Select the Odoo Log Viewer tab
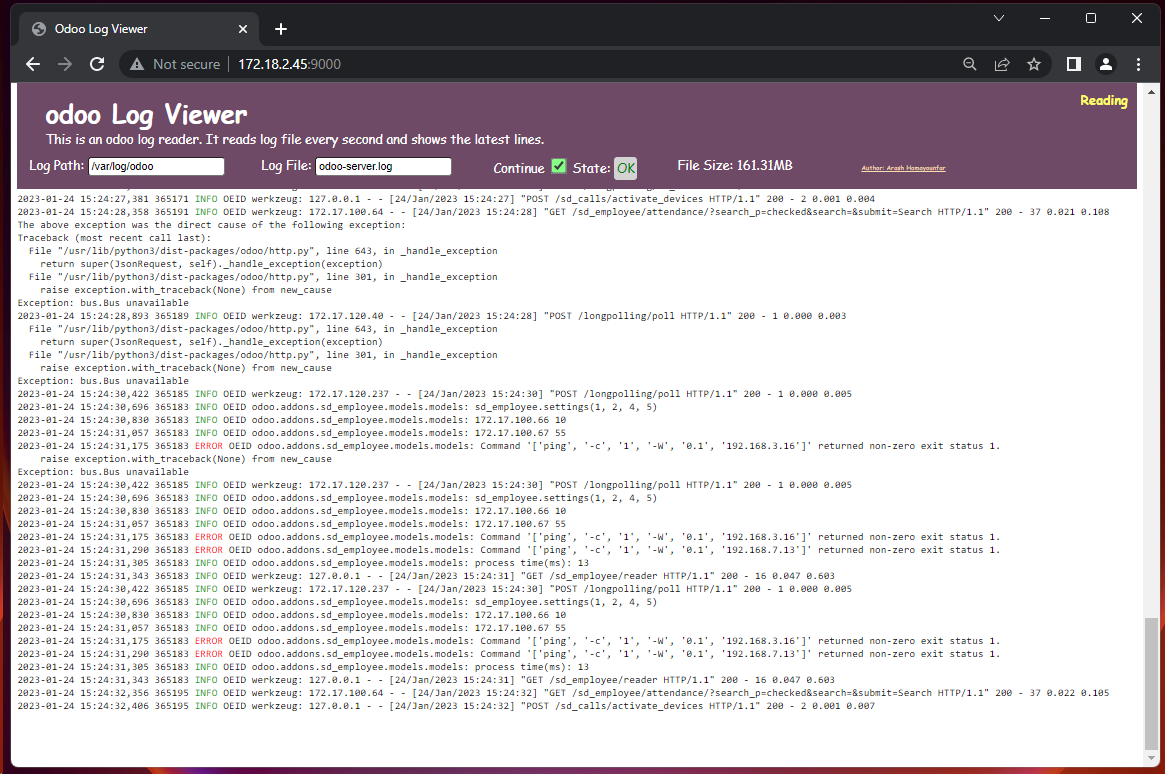 pos(137,29)
